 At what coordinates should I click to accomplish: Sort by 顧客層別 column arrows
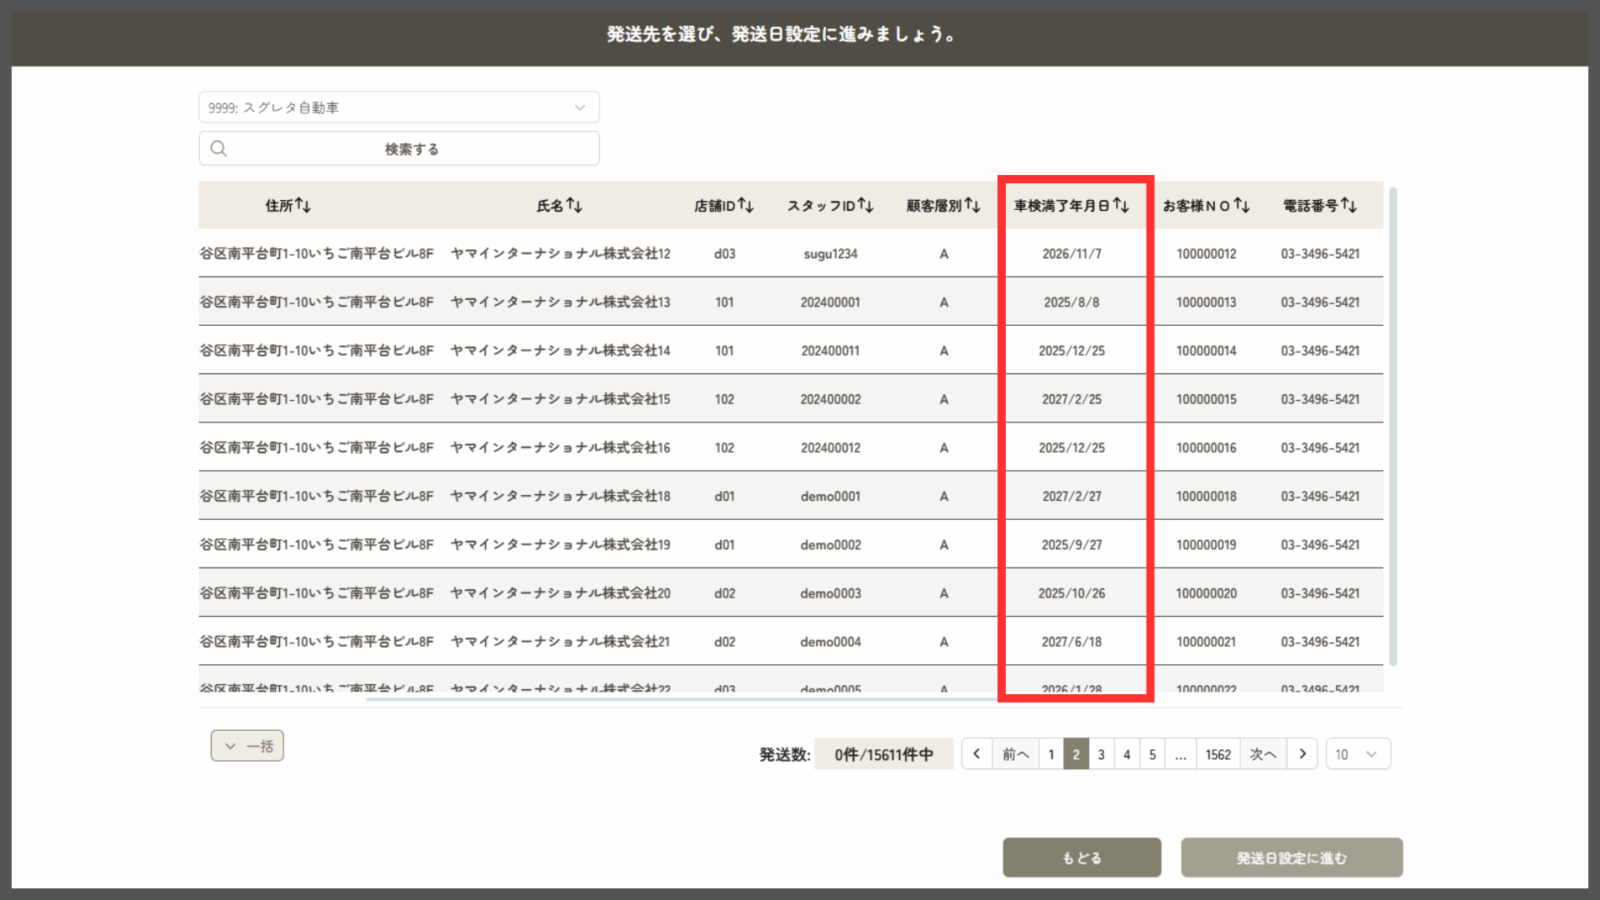[973, 205]
